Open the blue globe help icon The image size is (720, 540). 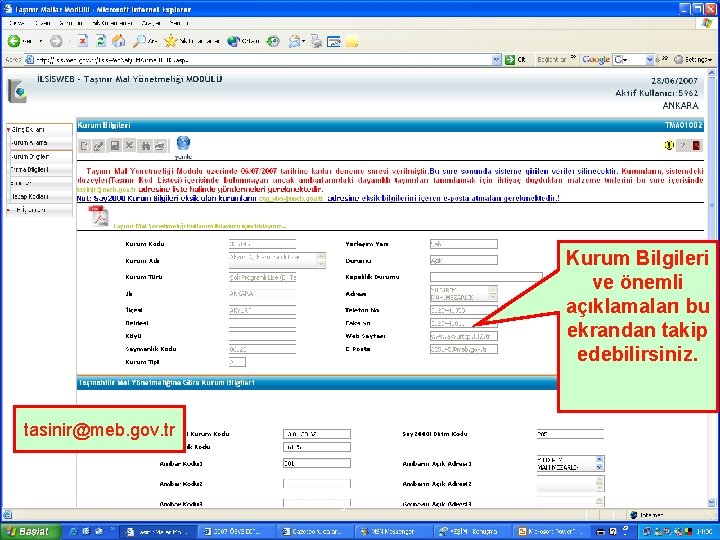pyautogui.click(x=183, y=143)
